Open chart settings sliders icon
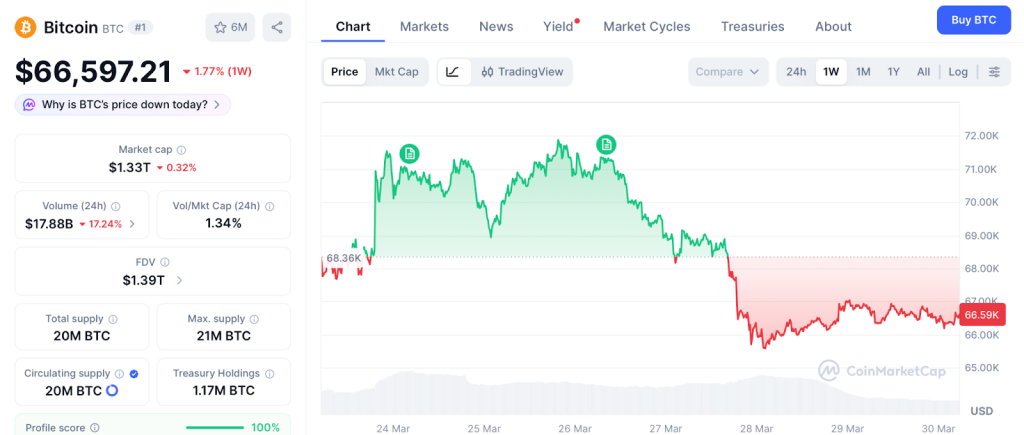 pos(994,72)
